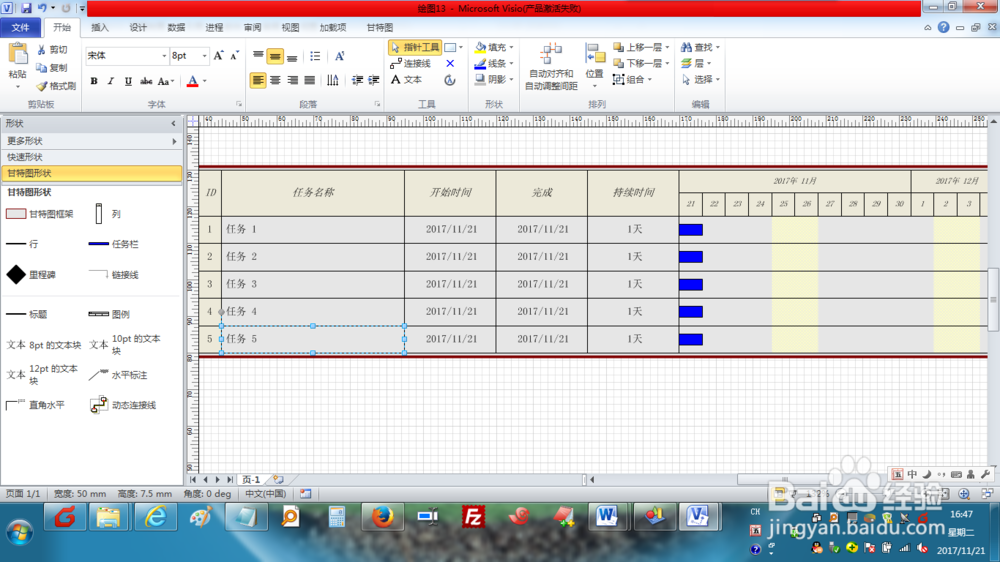Viewport: 1000px width, 562px height.
Task: Toggle Center paragraph alignment
Action: coord(275,80)
